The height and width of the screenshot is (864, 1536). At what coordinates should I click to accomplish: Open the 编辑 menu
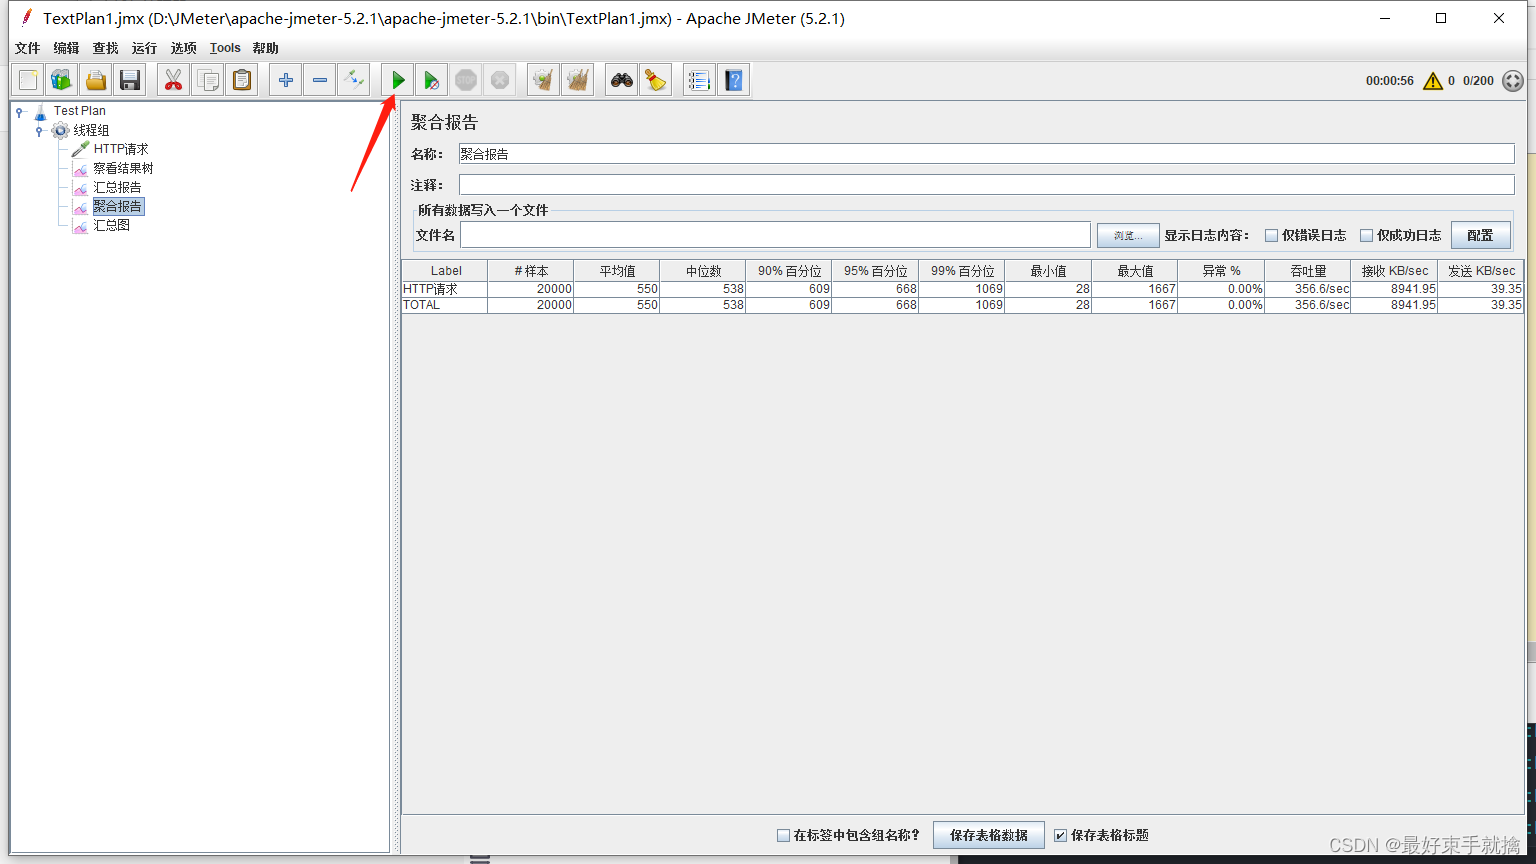pos(66,48)
